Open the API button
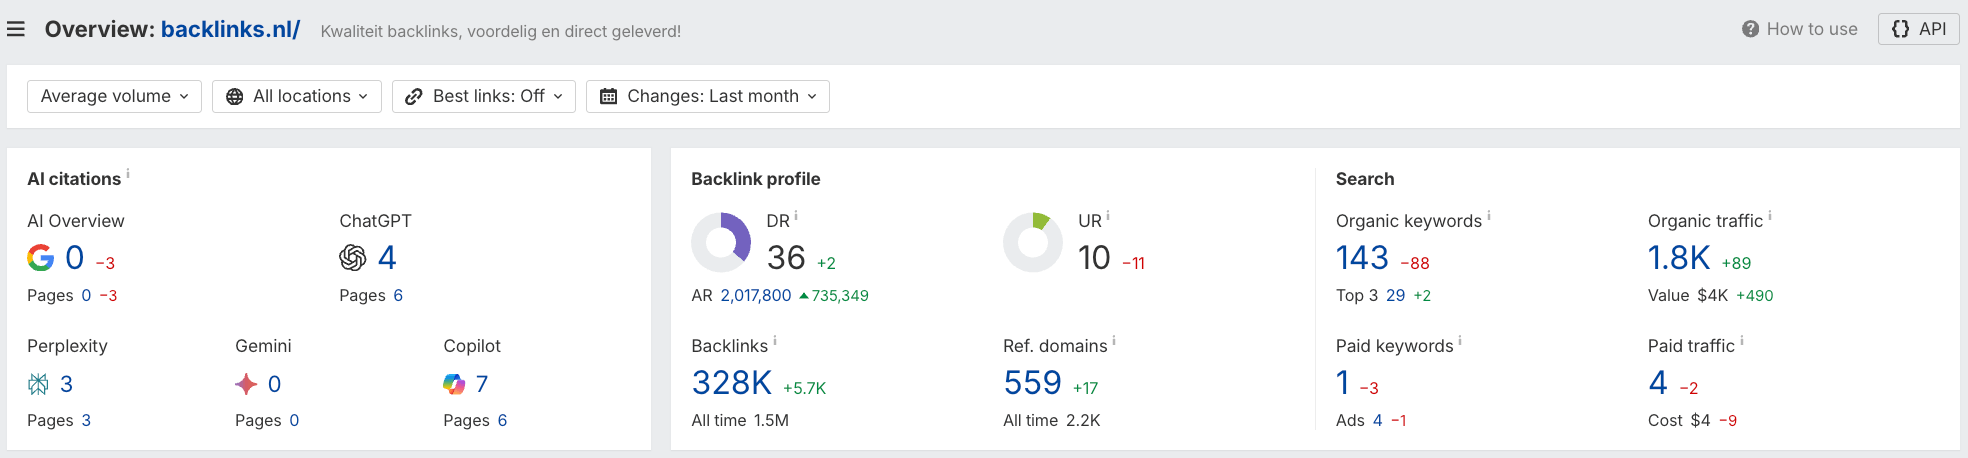This screenshot has height=458, width=1968. coord(1918,29)
